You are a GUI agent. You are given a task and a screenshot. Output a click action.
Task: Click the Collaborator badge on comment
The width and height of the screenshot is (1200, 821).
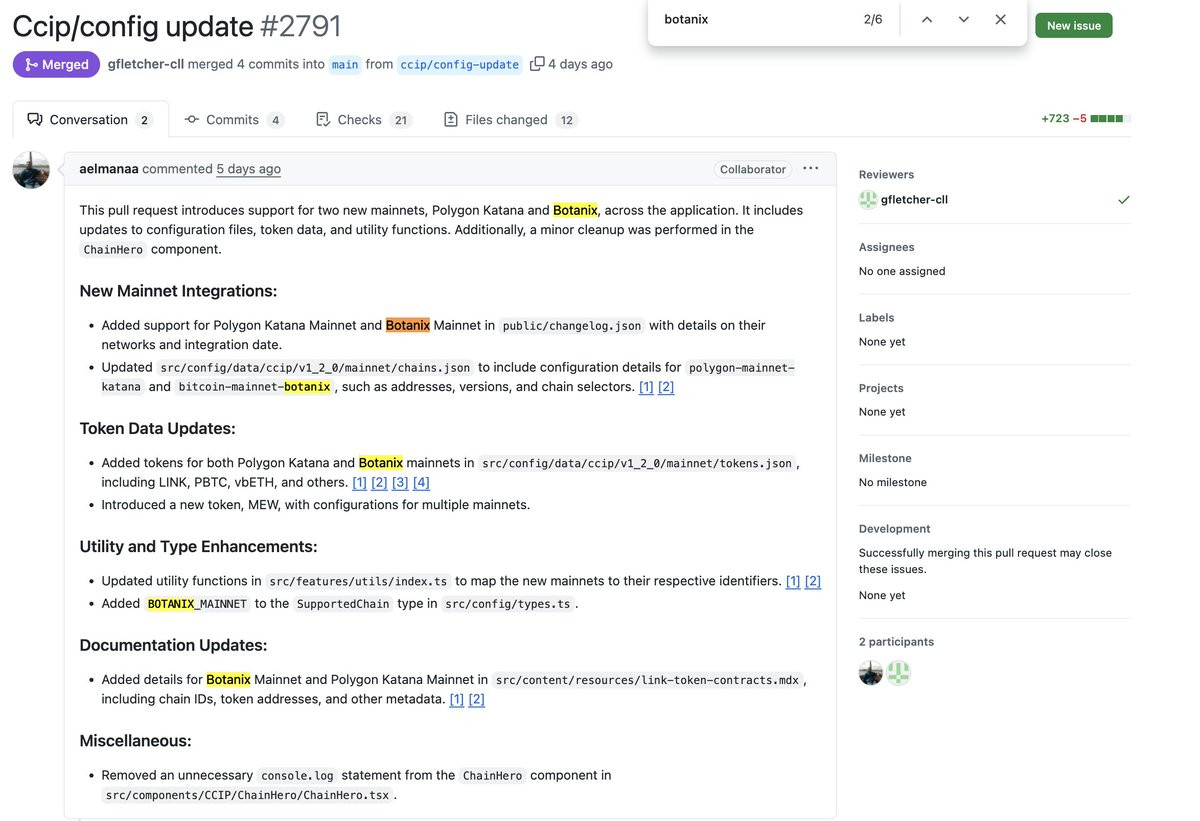tap(752, 169)
